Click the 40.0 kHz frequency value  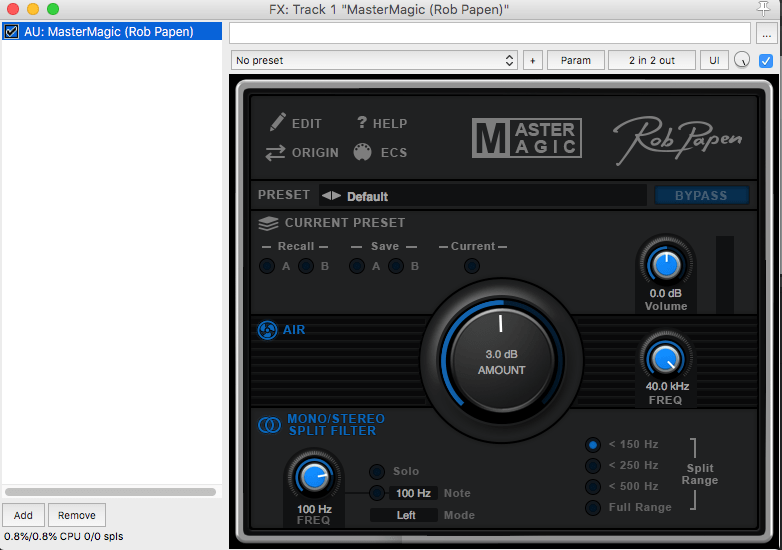pyautogui.click(x=667, y=386)
